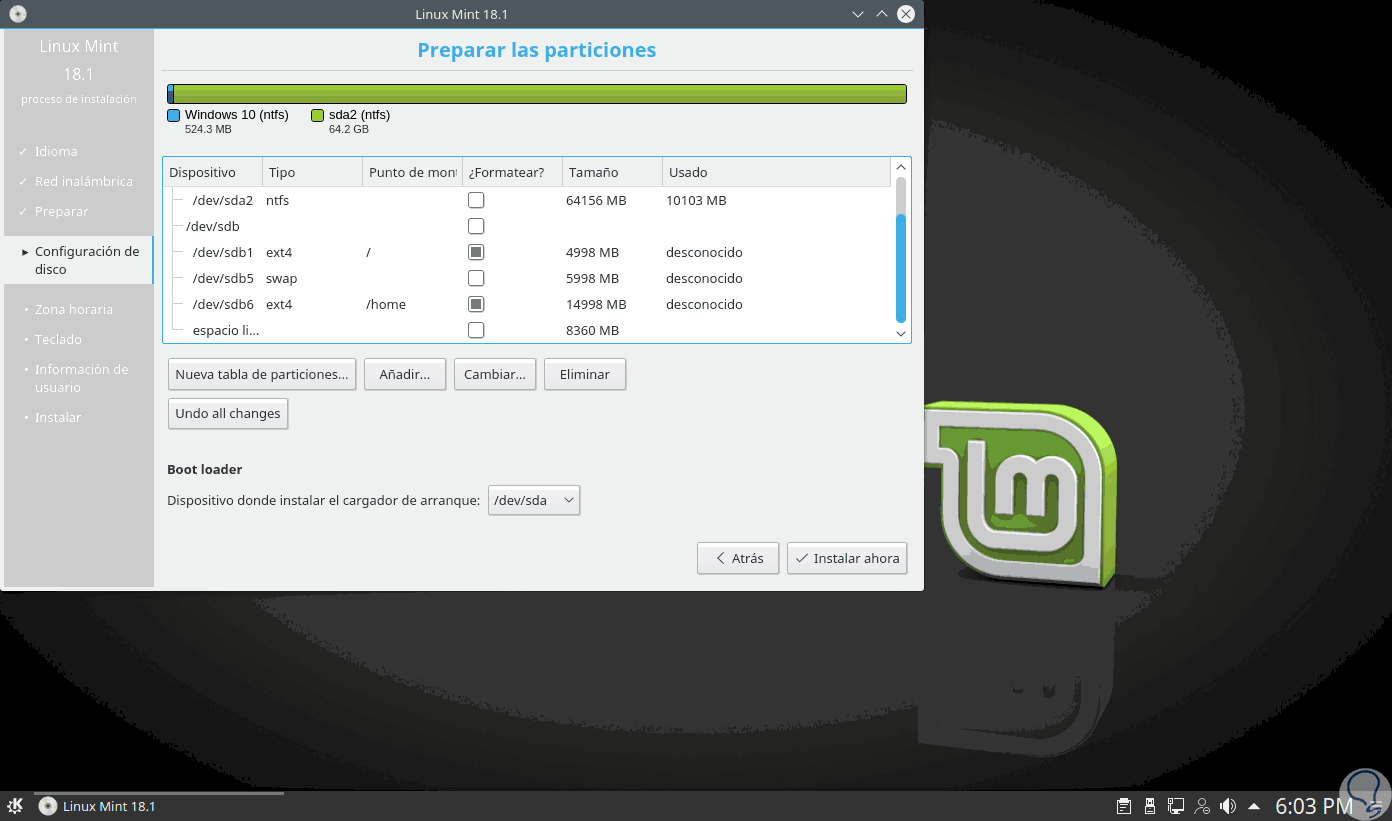Click the Linux Mint 18.1 taskbar entry
This screenshot has width=1392, height=821.
[x=157, y=806]
